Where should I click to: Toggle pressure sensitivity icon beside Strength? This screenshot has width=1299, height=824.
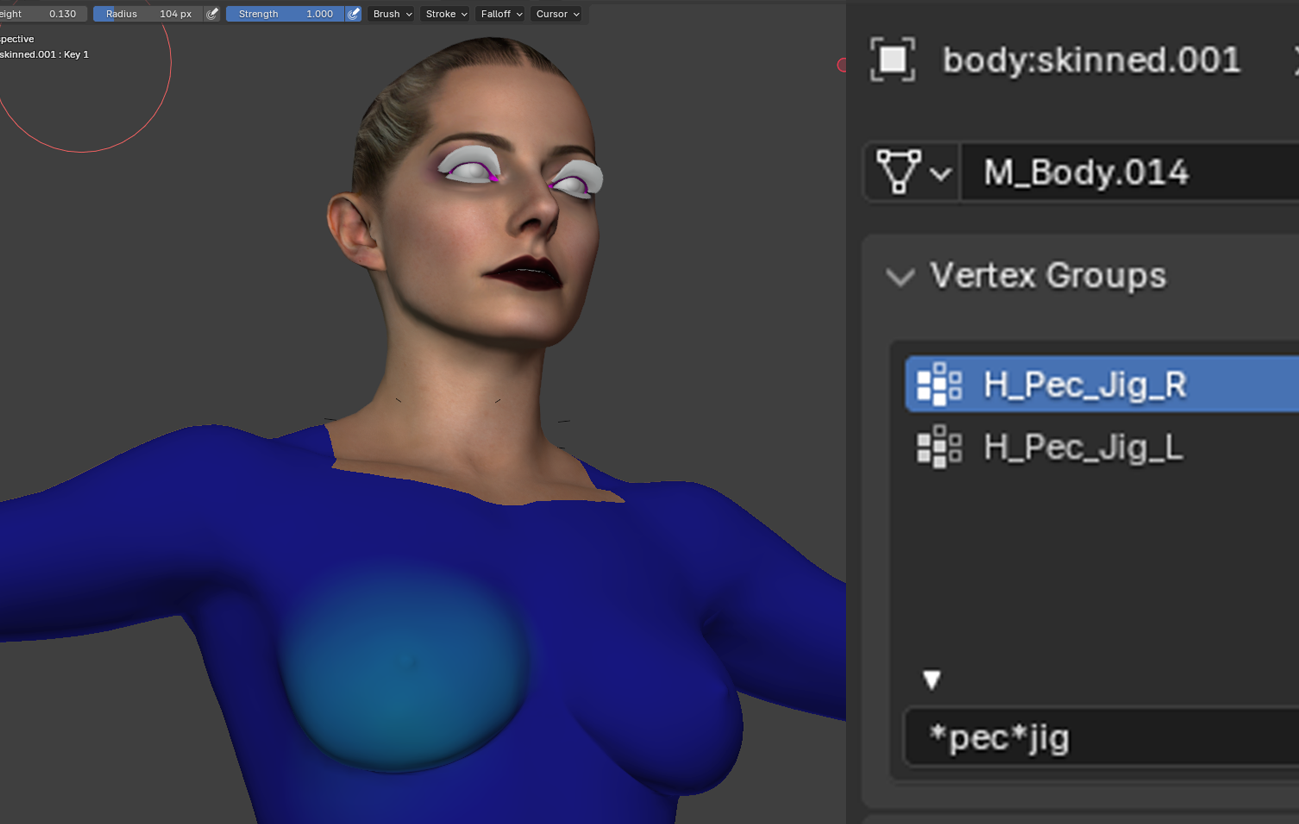354,14
